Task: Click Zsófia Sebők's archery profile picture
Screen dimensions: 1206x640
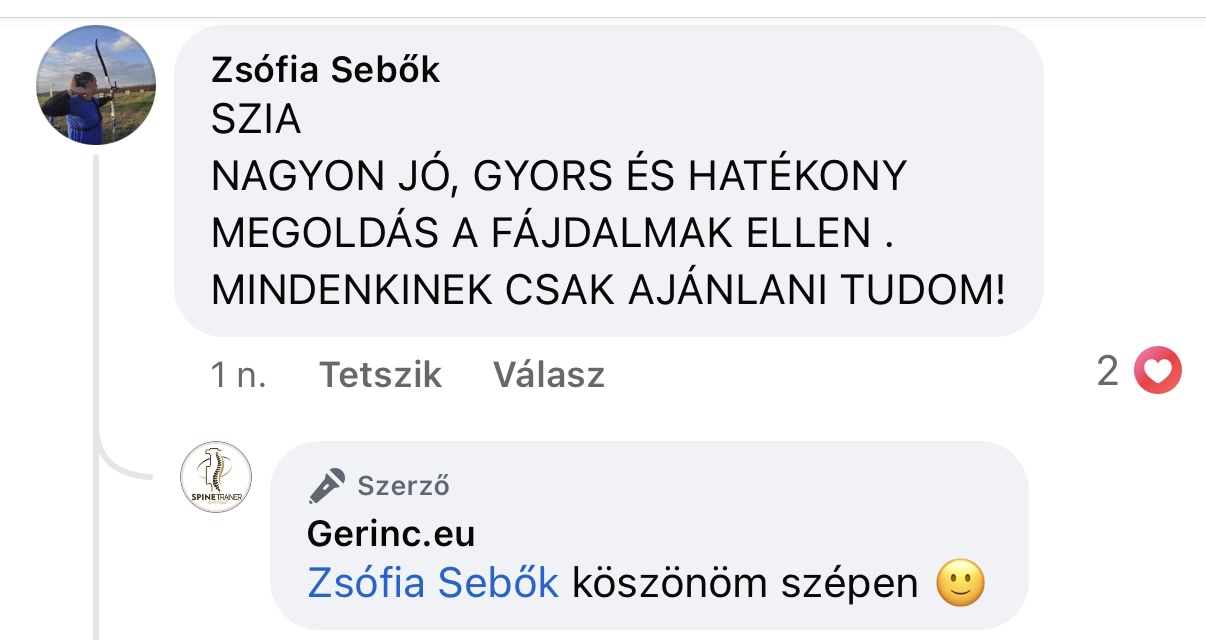Action: [96, 86]
